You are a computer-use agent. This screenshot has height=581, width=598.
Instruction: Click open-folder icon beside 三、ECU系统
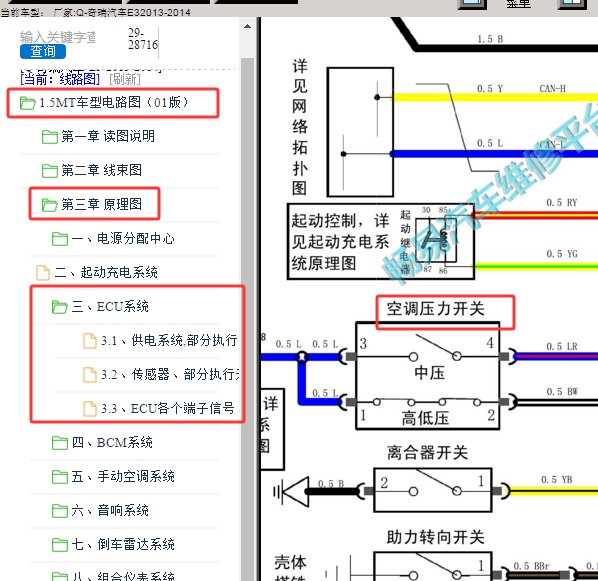pyautogui.click(x=60, y=307)
